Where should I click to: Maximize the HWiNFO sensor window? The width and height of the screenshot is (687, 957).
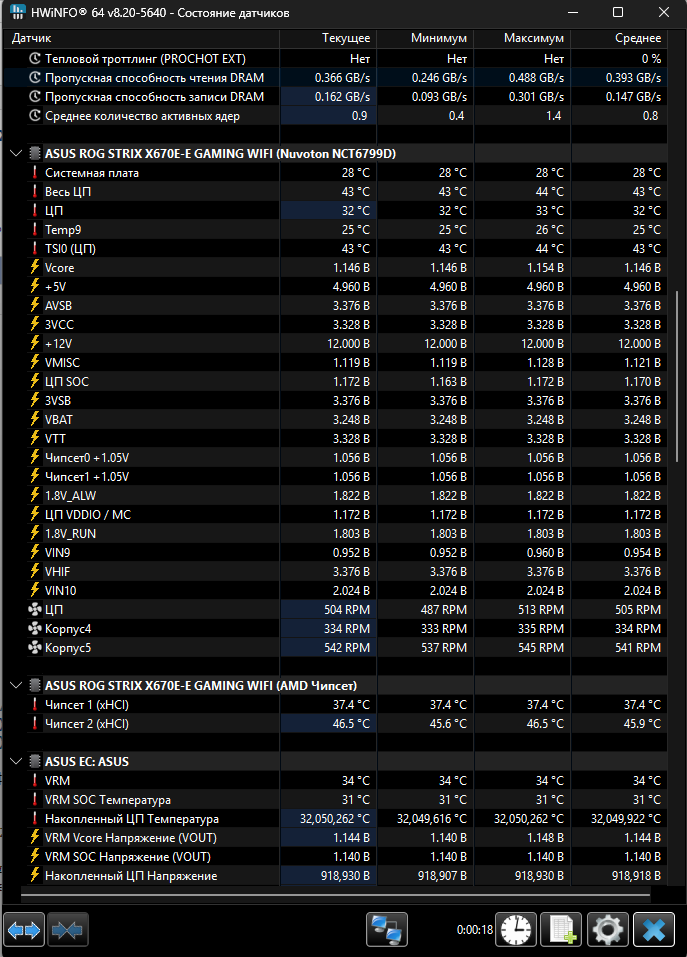tap(618, 12)
